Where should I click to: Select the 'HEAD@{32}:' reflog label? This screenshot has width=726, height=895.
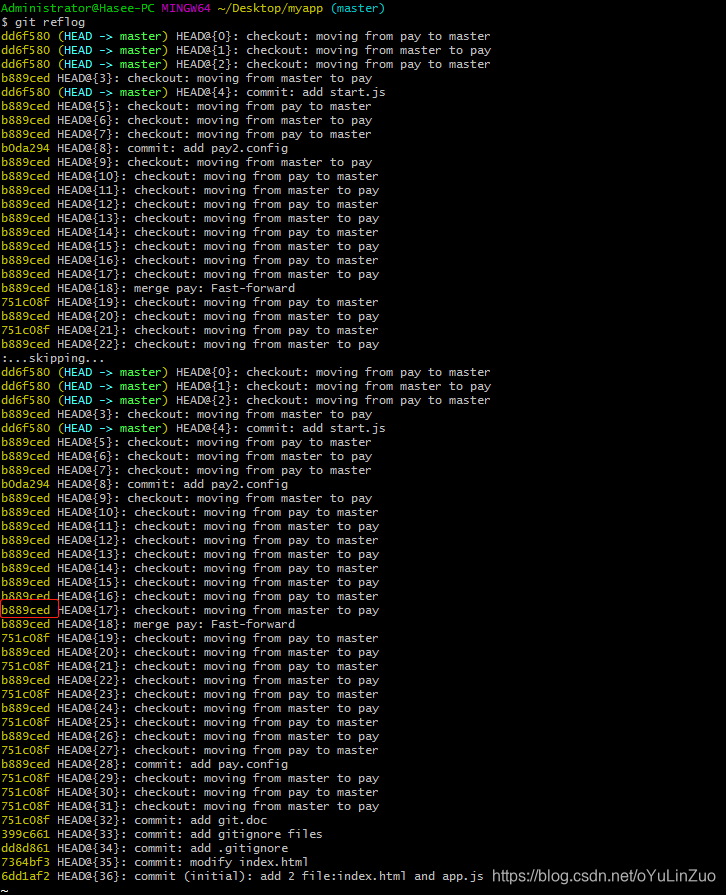tap(92, 820)
